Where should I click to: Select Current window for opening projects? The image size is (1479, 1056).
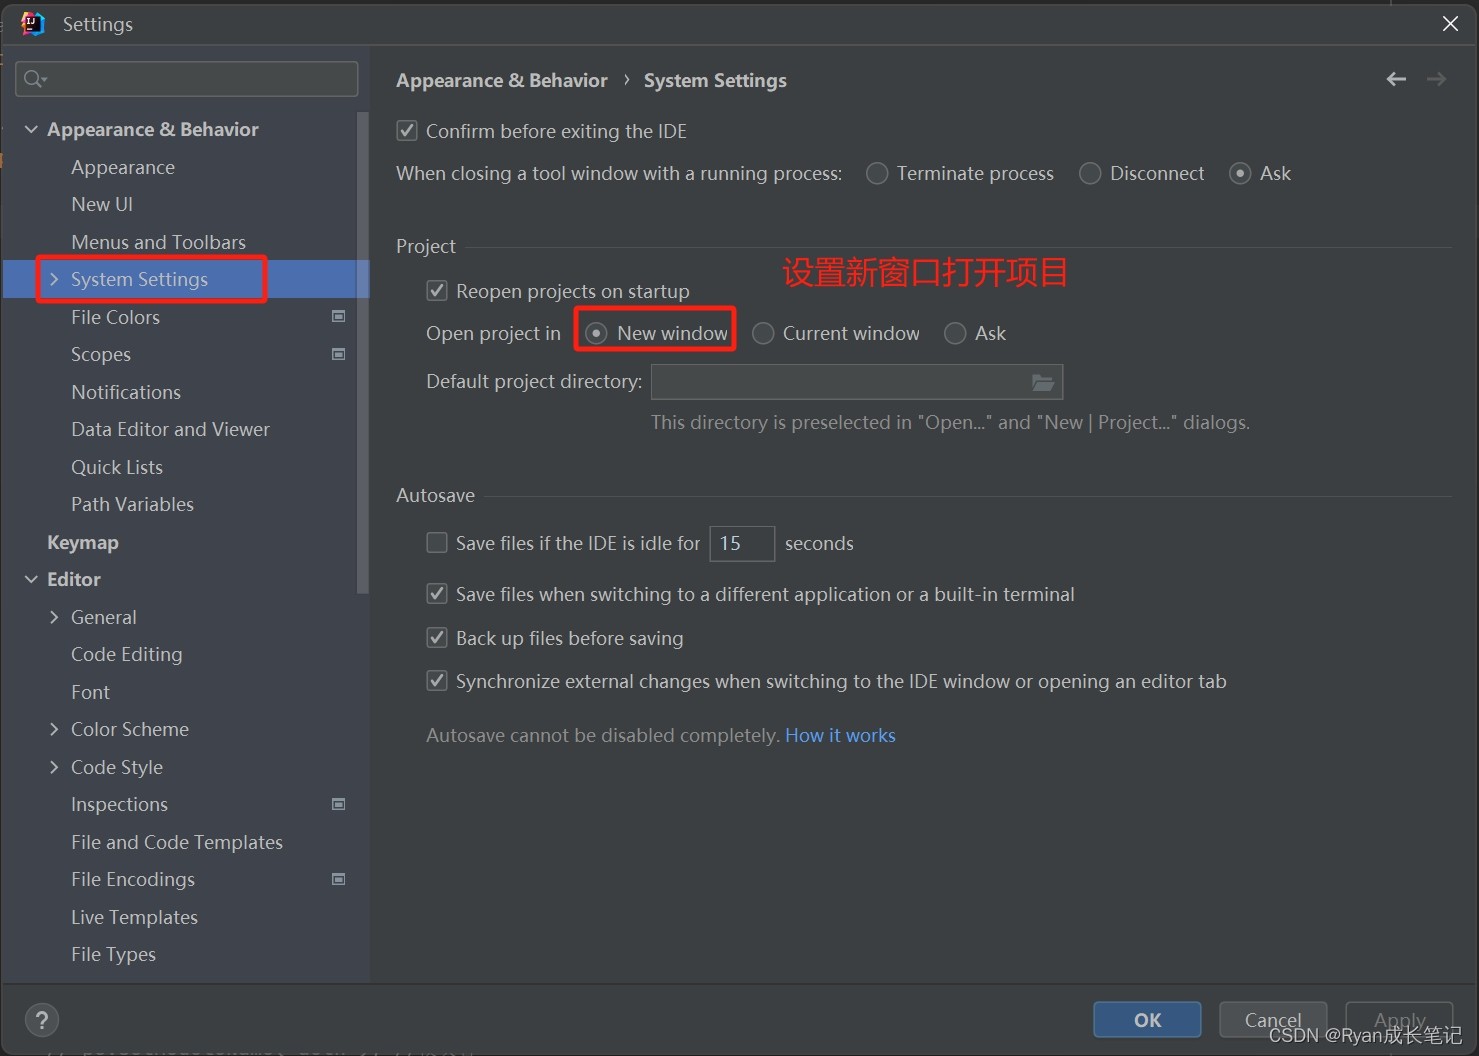(x=763, y=334)
